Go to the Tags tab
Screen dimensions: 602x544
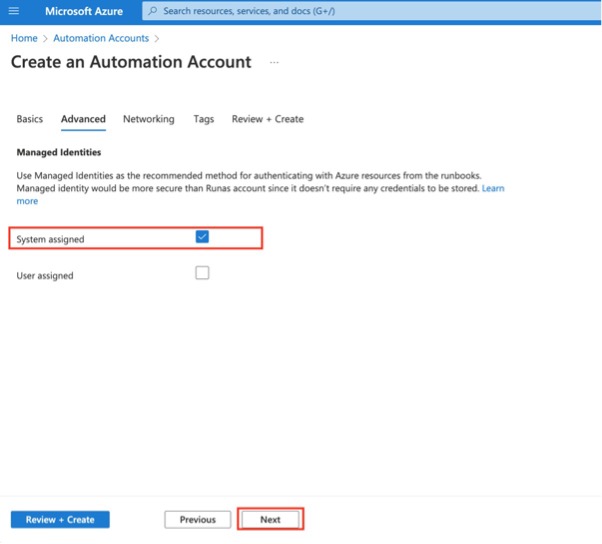coord(203,119)
